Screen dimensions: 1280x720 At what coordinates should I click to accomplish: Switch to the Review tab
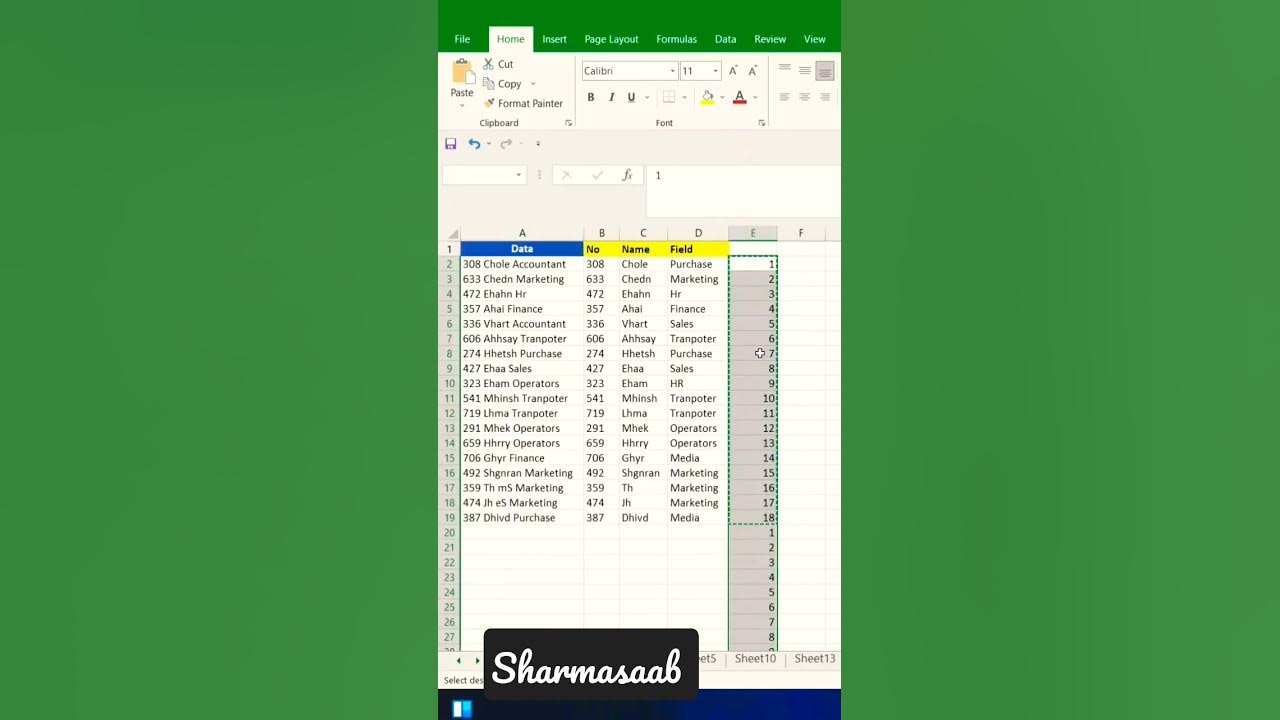pyautogui.click(x=770, y=39)
